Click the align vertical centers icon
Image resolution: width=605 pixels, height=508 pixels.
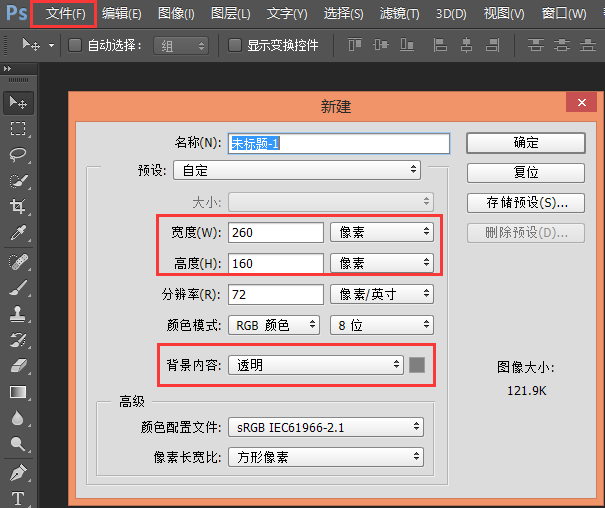click(x=381, y=45)
